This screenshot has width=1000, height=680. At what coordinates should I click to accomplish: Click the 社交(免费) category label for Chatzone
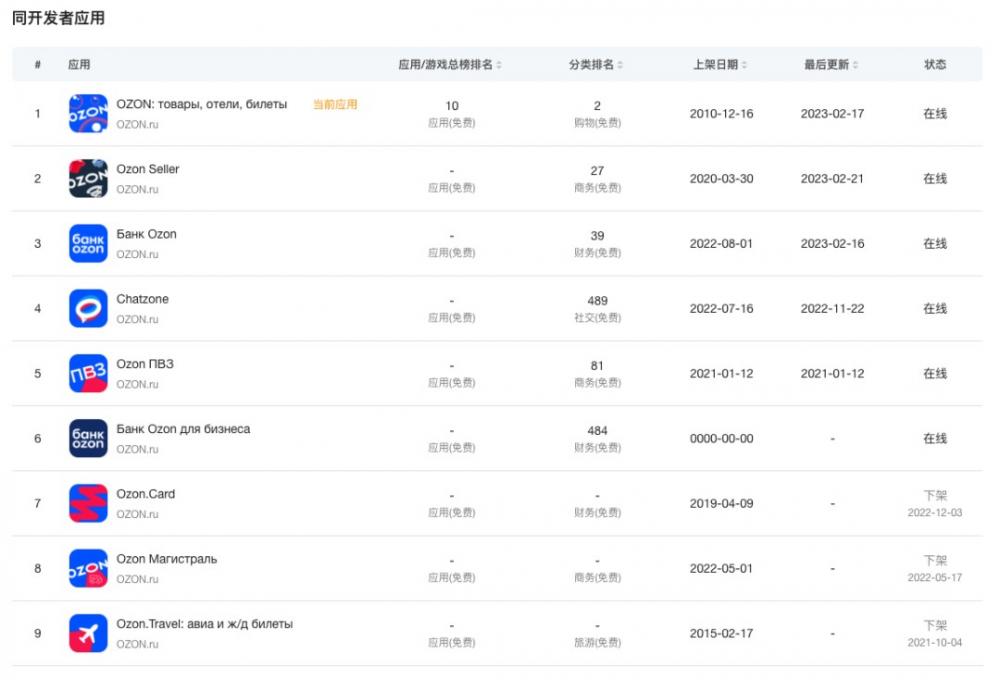(597, 318)
